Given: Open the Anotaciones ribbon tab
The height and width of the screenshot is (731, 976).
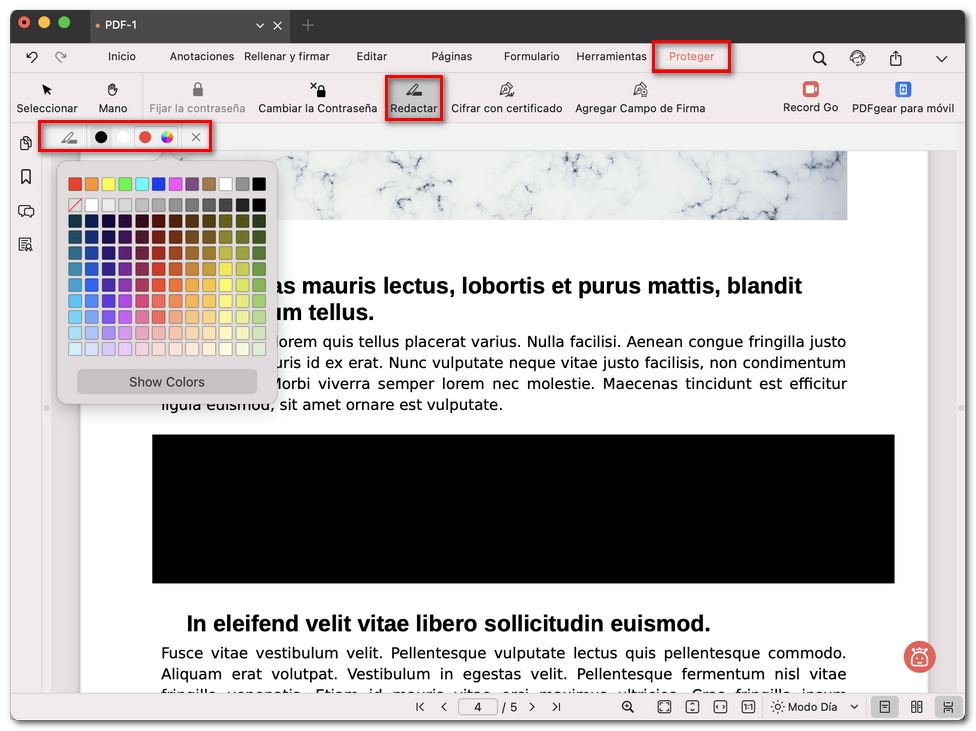Looking at the screenshot, I should pyautogui.click(x=201, y=57).
